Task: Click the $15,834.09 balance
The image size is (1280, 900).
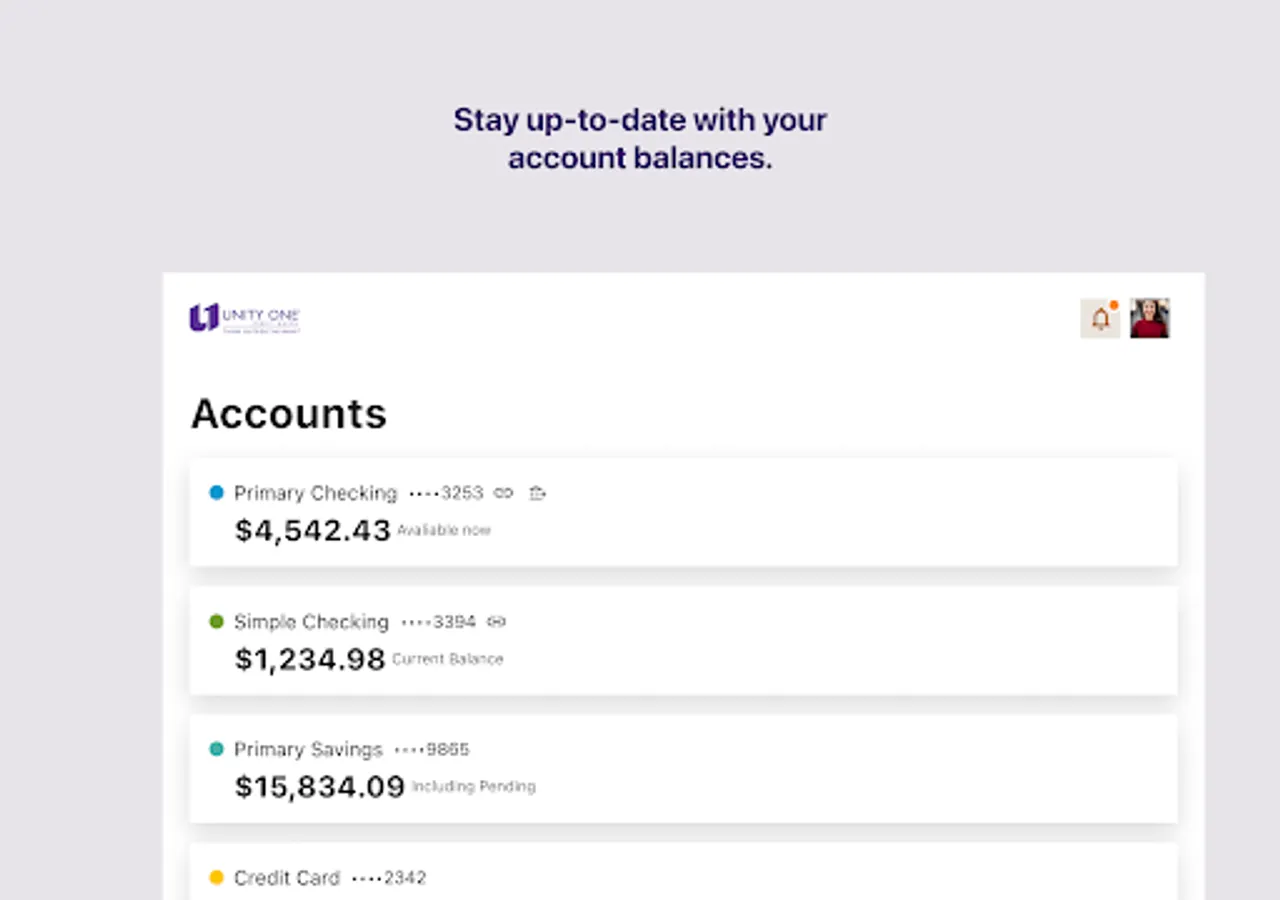Action: click(x=320, y=787)
